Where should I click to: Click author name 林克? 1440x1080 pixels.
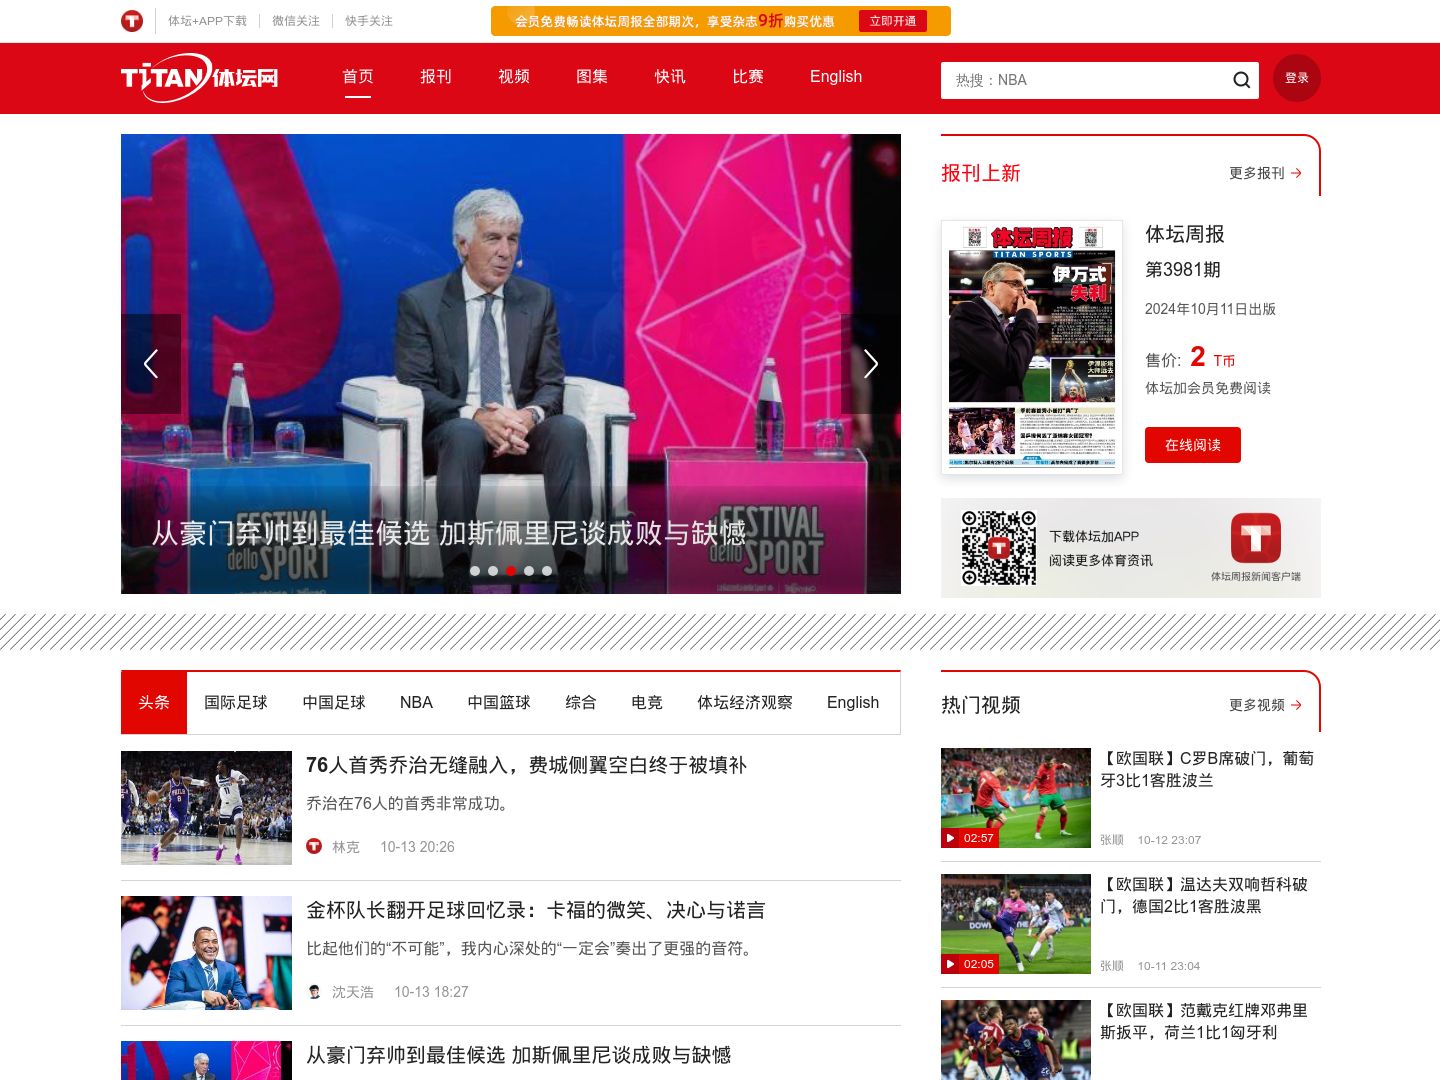point(346,846)
